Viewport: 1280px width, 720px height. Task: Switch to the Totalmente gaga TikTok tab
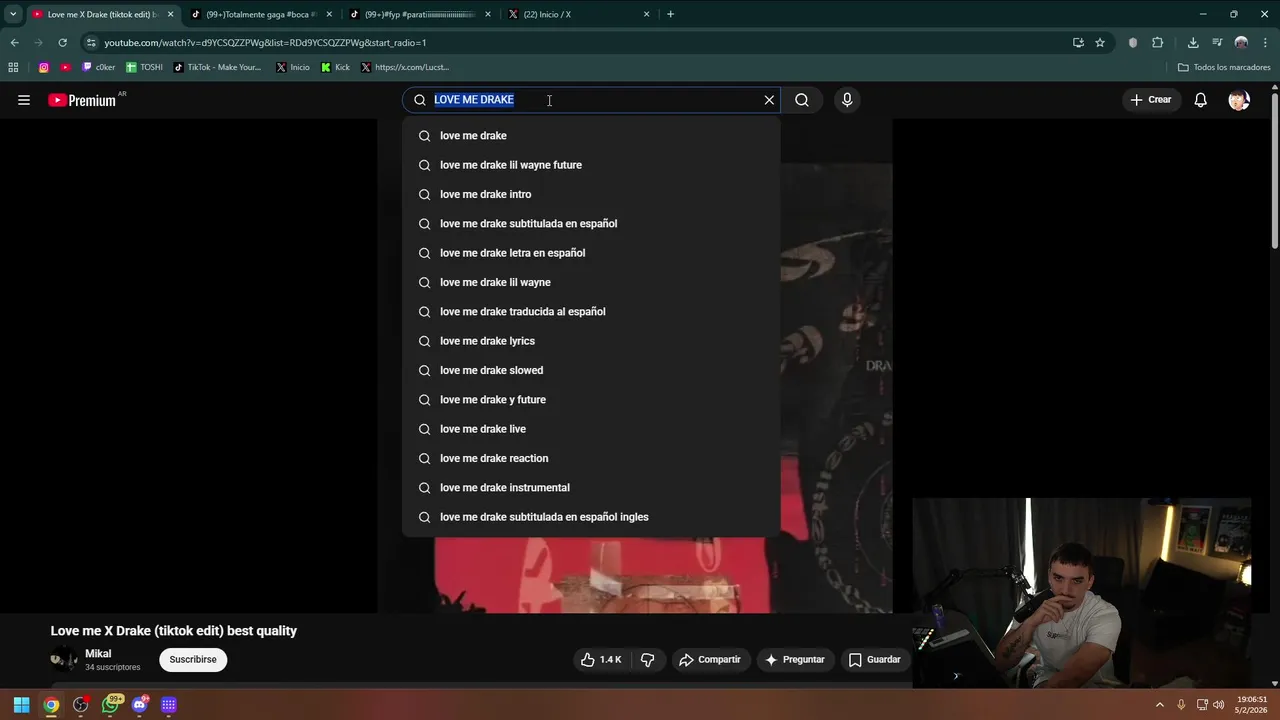click(262, 14)
